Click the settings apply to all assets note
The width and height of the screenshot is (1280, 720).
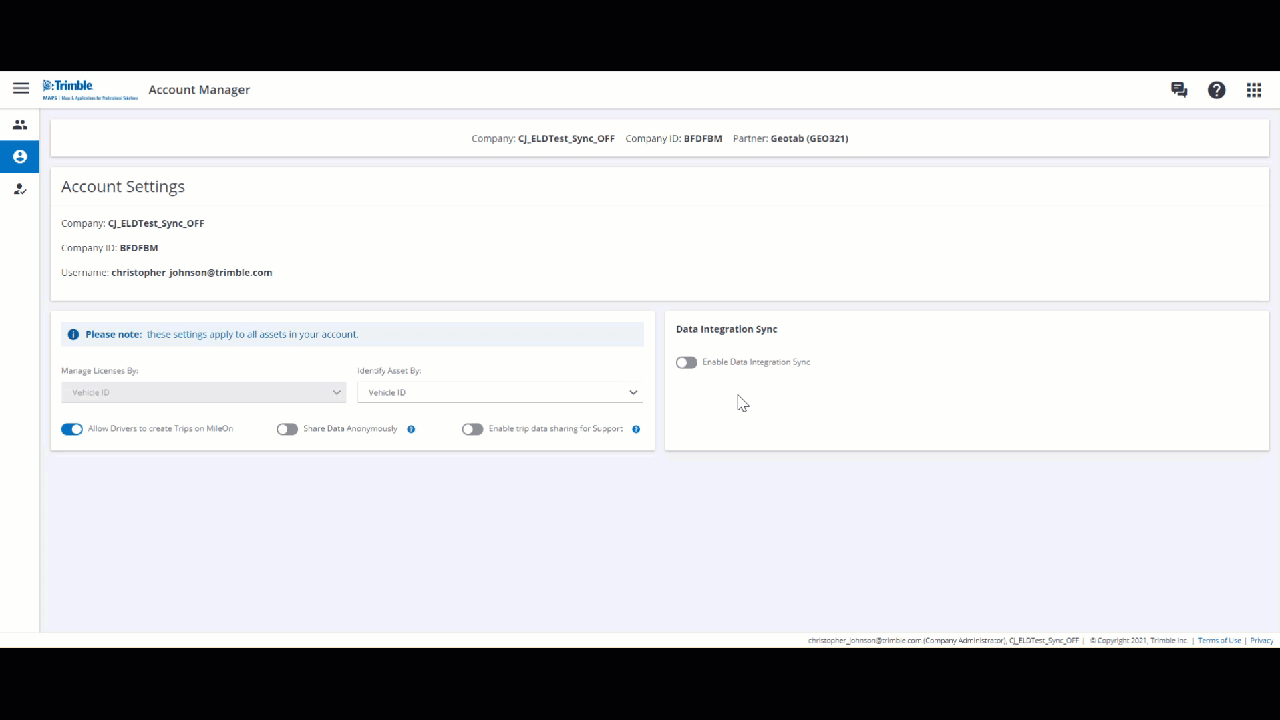tap(252, 334)
